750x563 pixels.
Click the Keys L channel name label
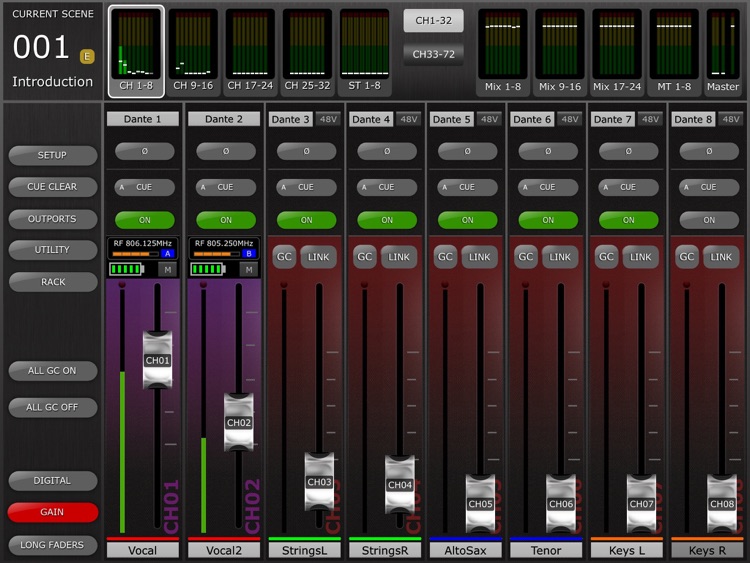[x=627, y=550]
